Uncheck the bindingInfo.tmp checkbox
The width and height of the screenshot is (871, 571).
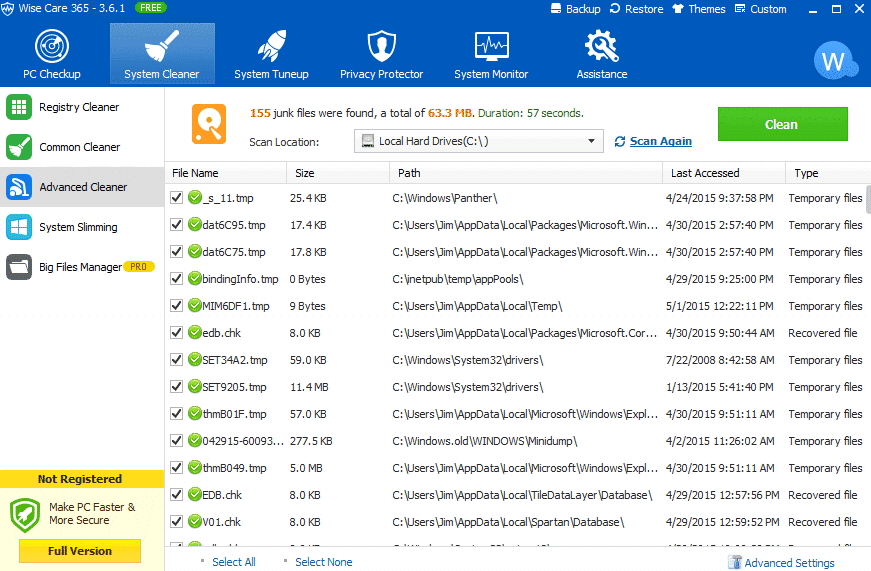[177, 279]
